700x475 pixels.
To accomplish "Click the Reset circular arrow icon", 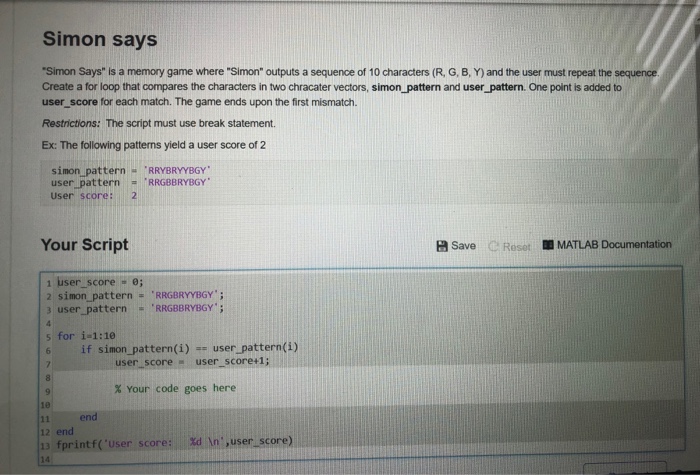I will pos(494,246).
